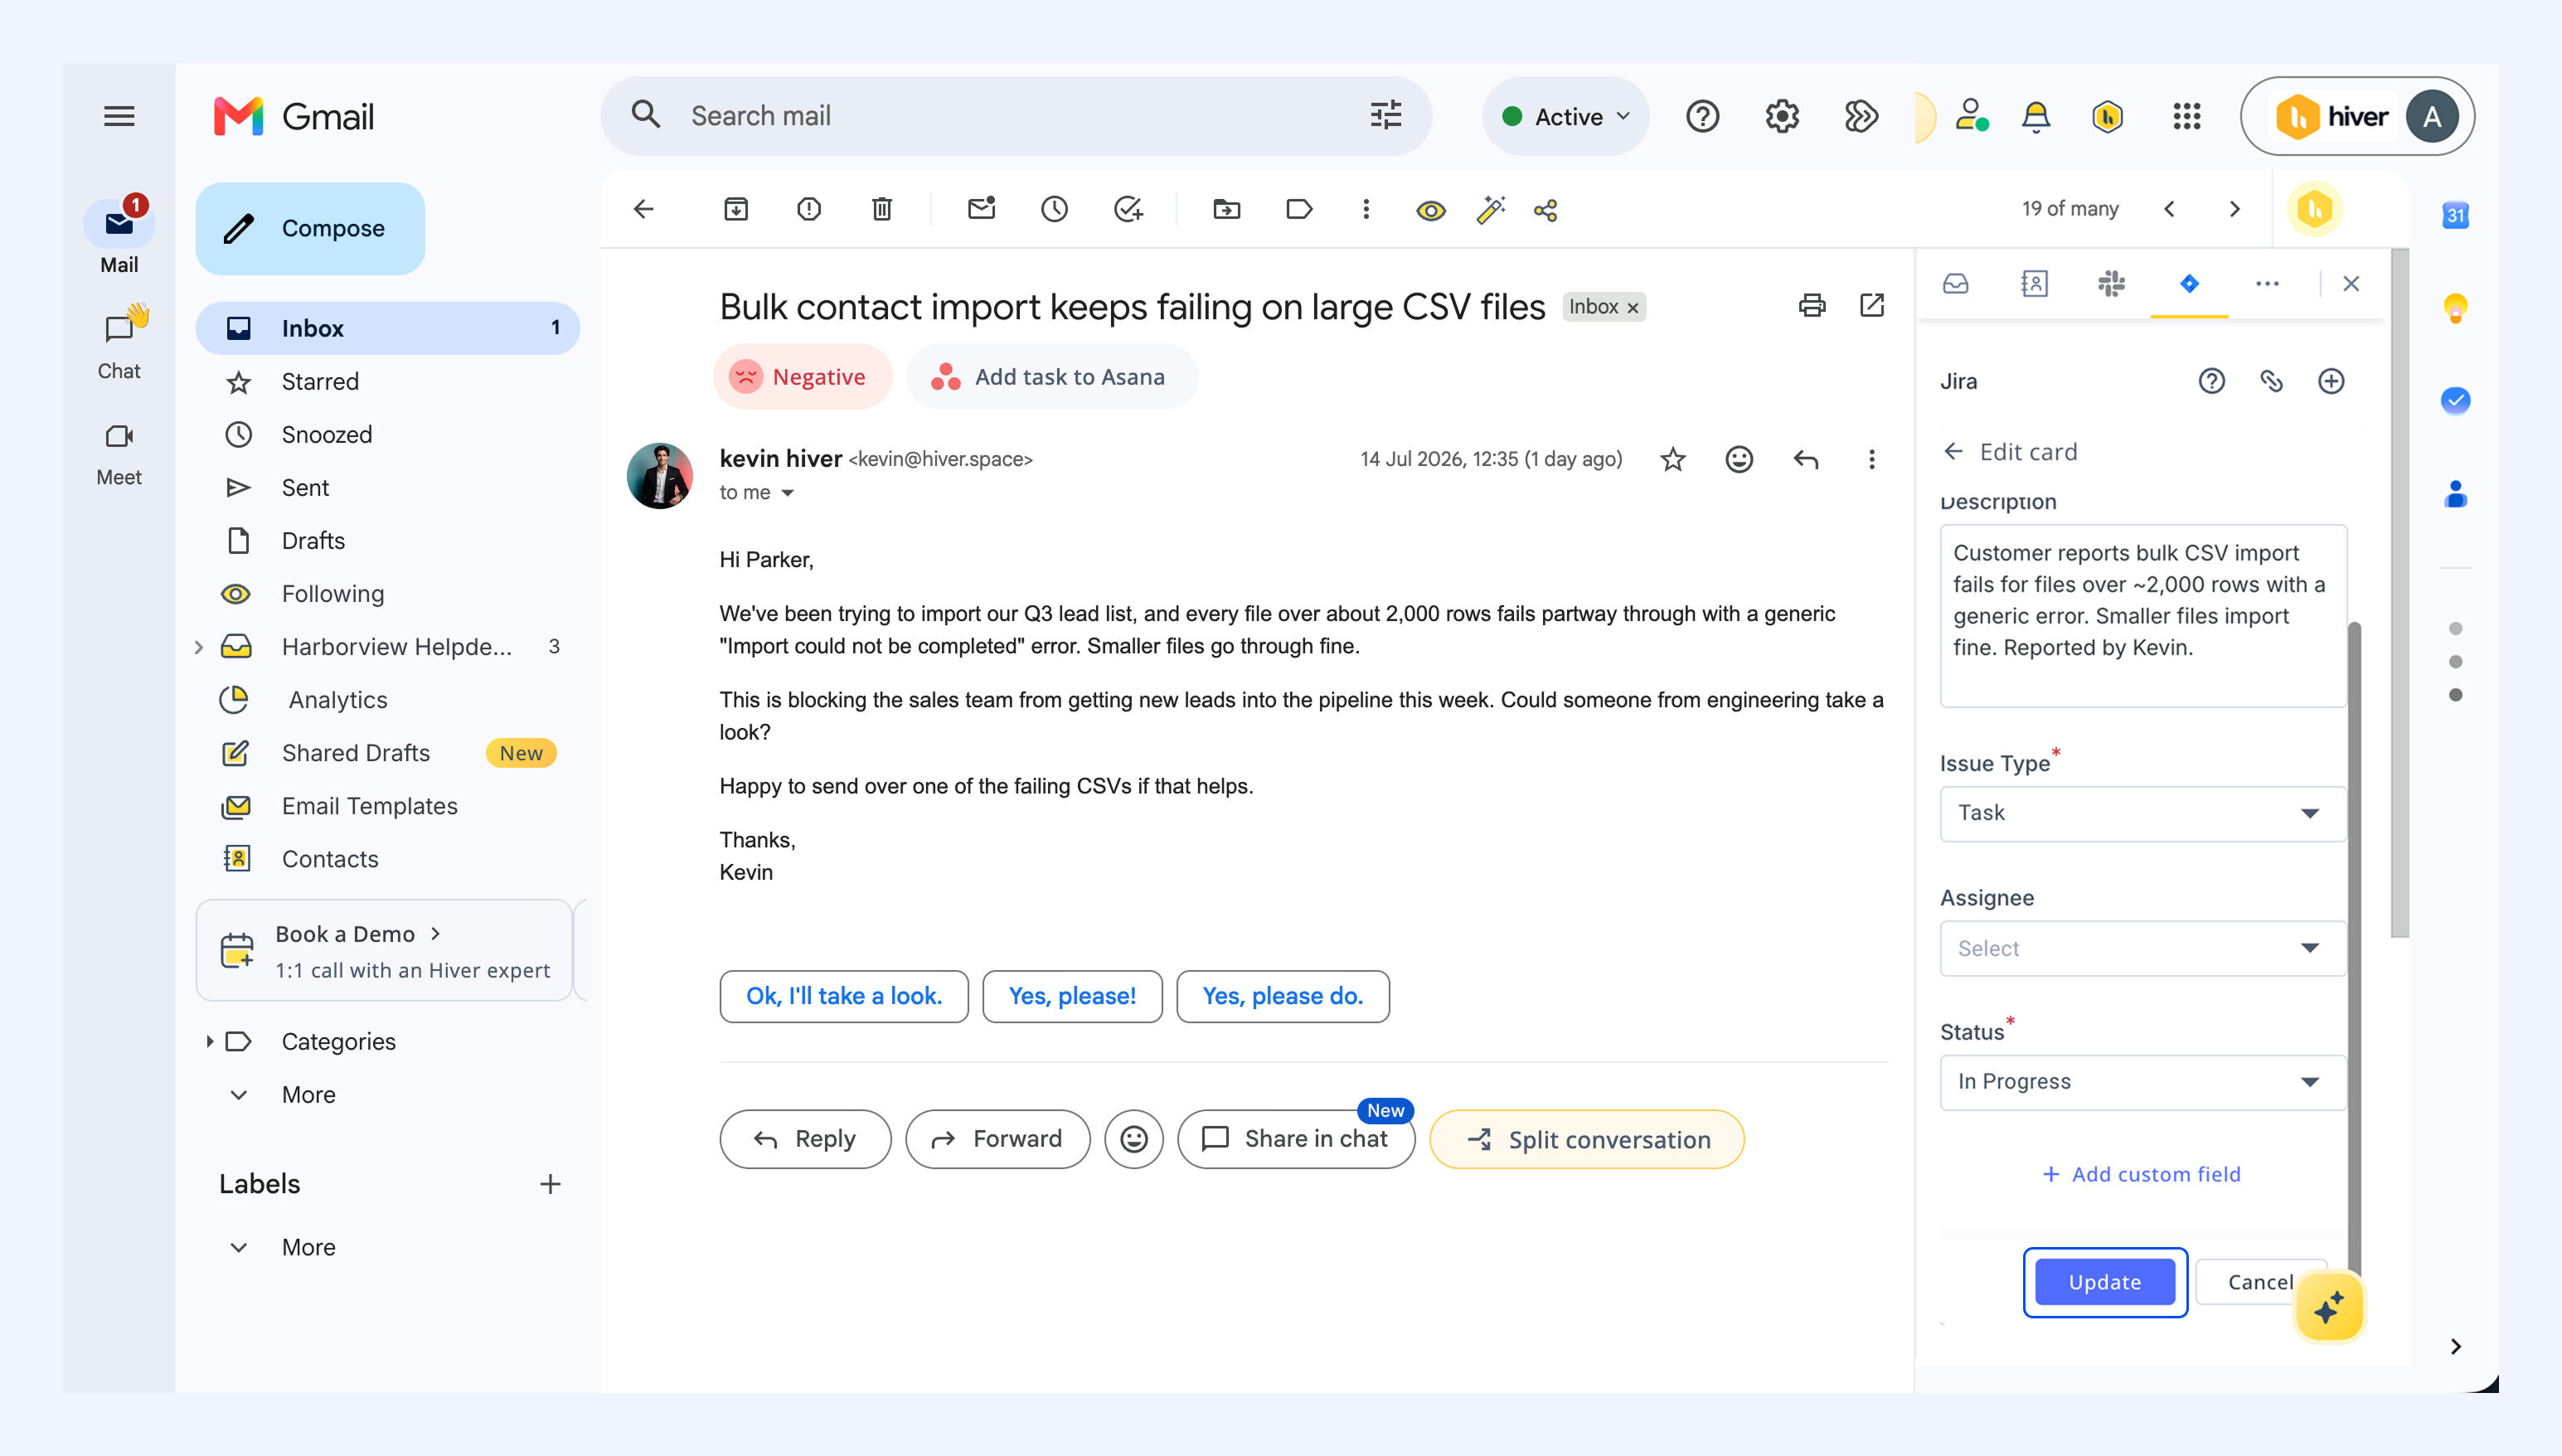This screenshot has width=2562, height=1456.
Task: Open Hiver notifications bell
Action: tap(2036, 116)
